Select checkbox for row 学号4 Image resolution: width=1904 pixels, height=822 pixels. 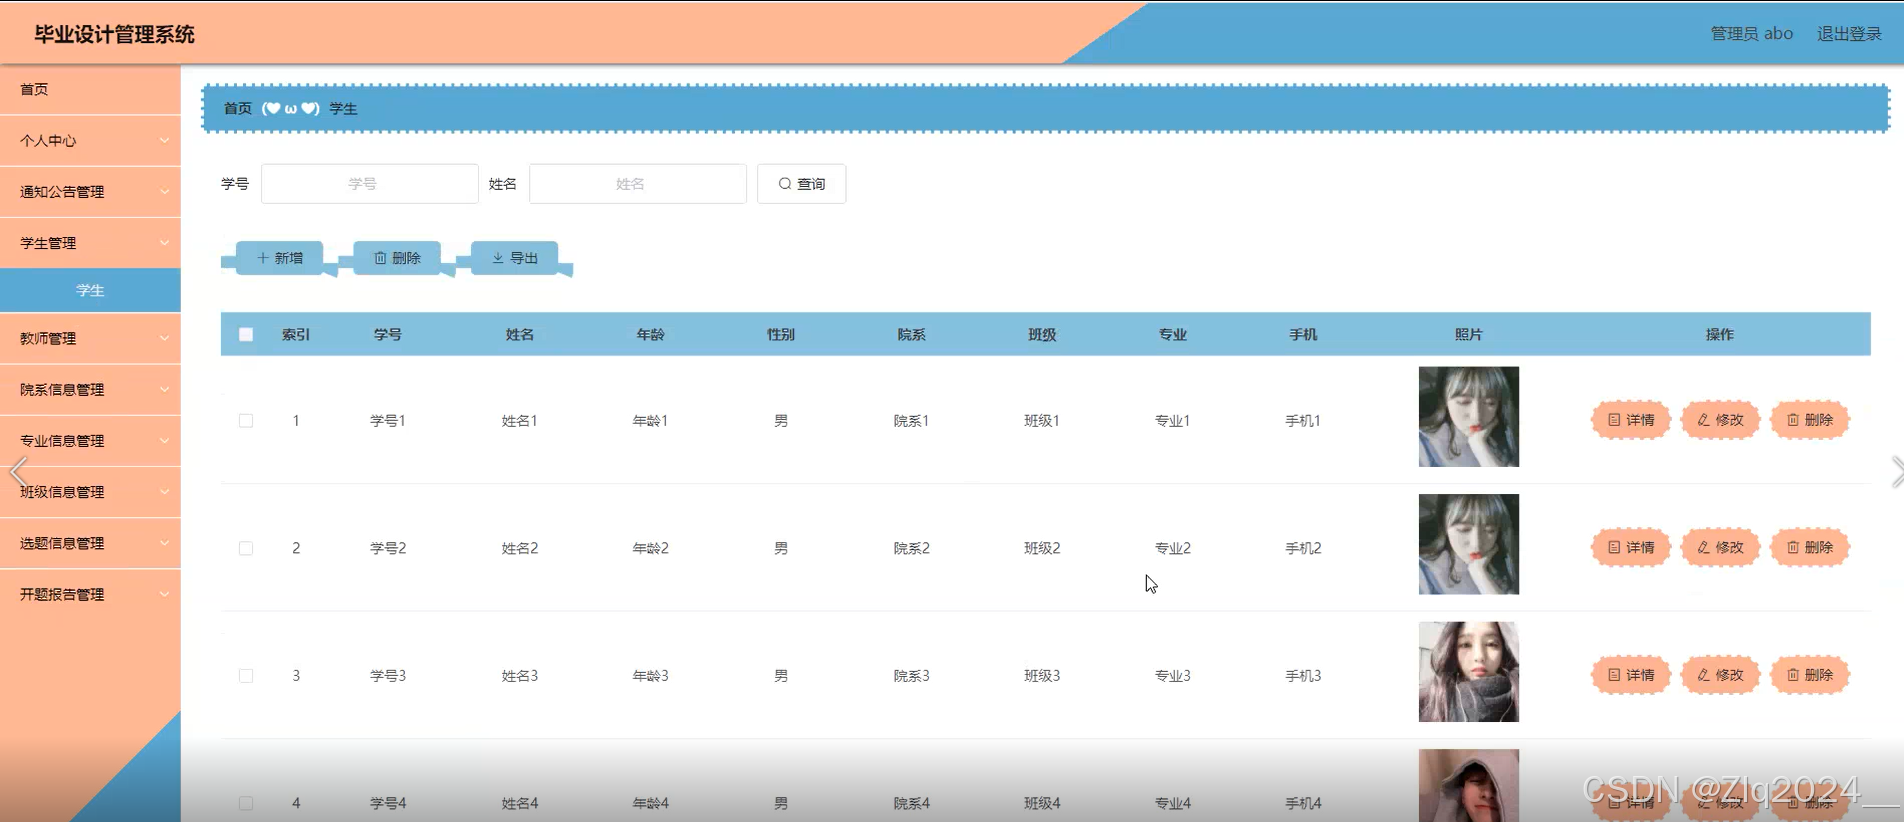[246, 803]
